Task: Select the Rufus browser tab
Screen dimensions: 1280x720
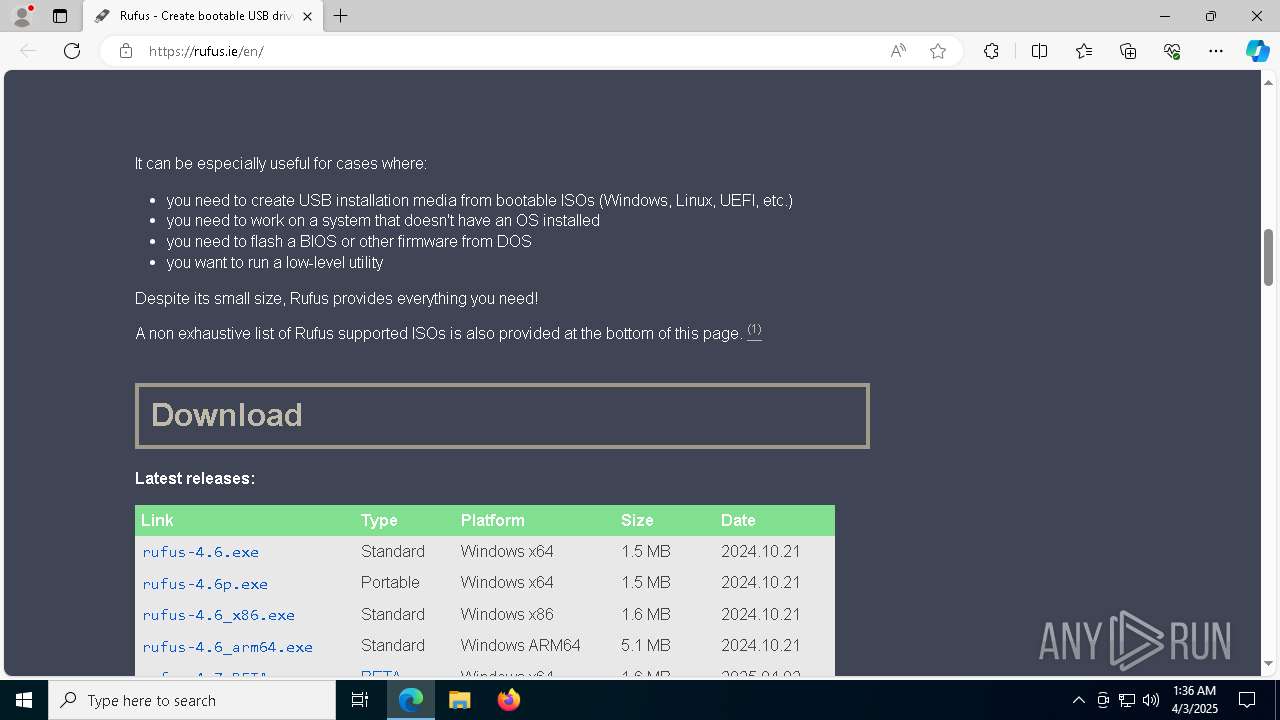Action: (x=204, y=16)
